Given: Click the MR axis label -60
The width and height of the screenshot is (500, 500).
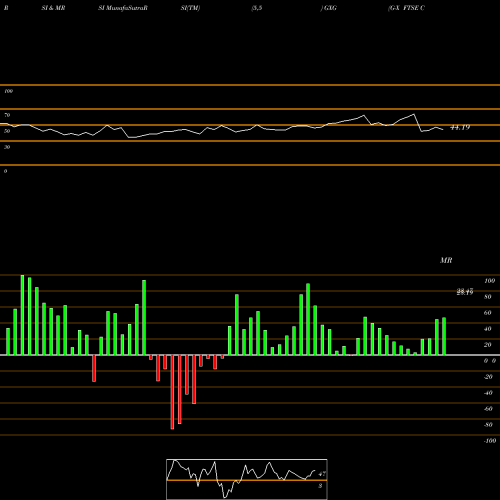Looking at the screenshot, I should click(x=488, y=409).
